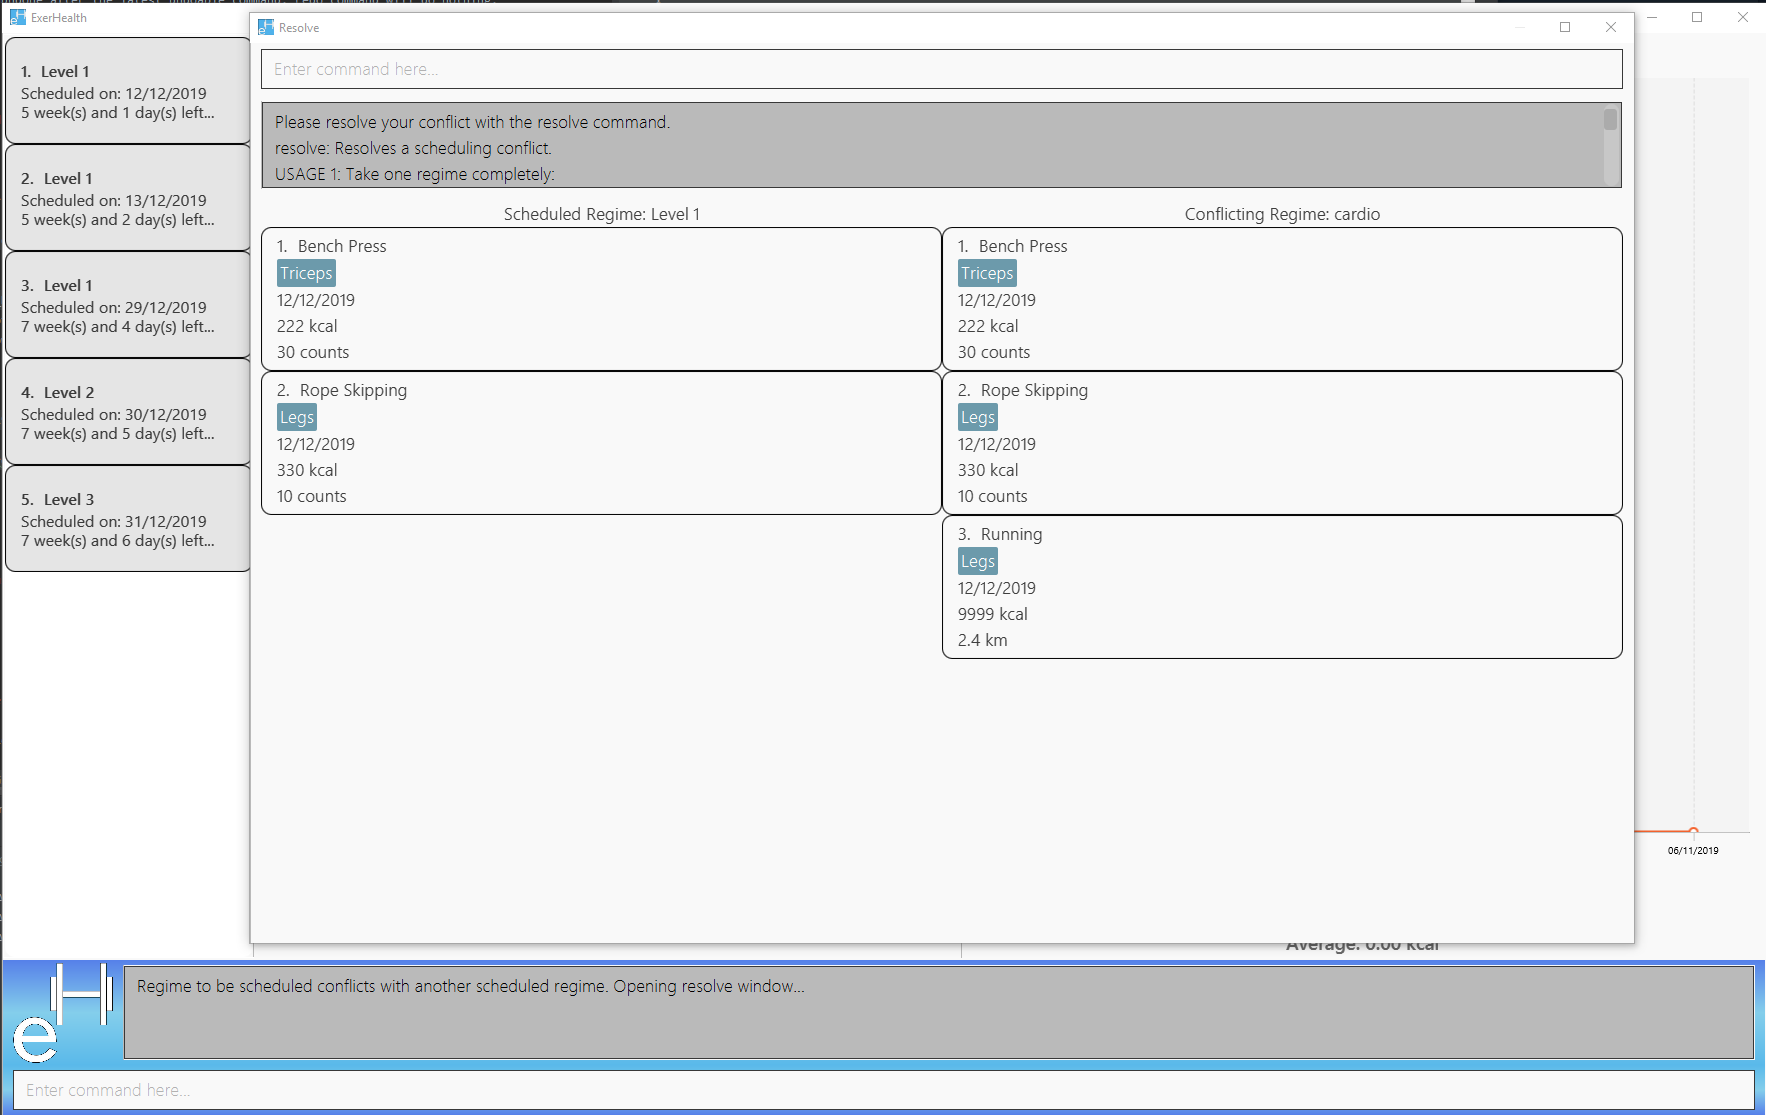Image resolution: width=1766 pixels, height=1115 pixels.
Task: Click '30 counts' on scheduled Bench Press
Action: pyautogui.click(x=313, y=352)
